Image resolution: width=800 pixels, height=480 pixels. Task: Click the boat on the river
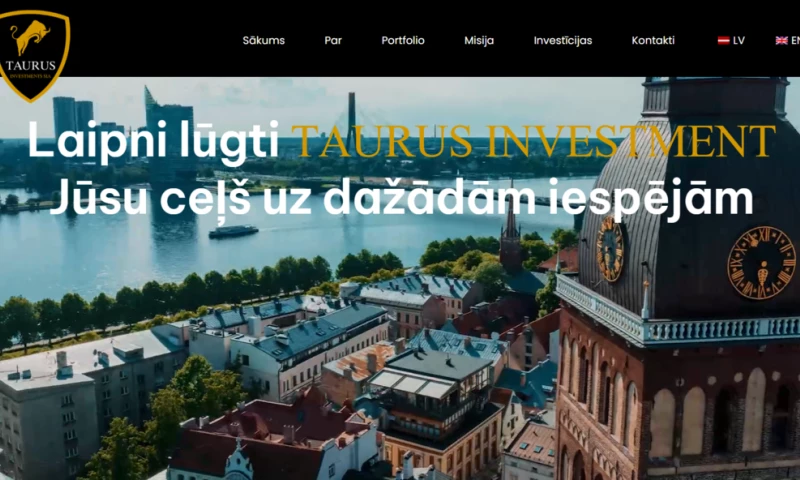(x=233, y=231)
